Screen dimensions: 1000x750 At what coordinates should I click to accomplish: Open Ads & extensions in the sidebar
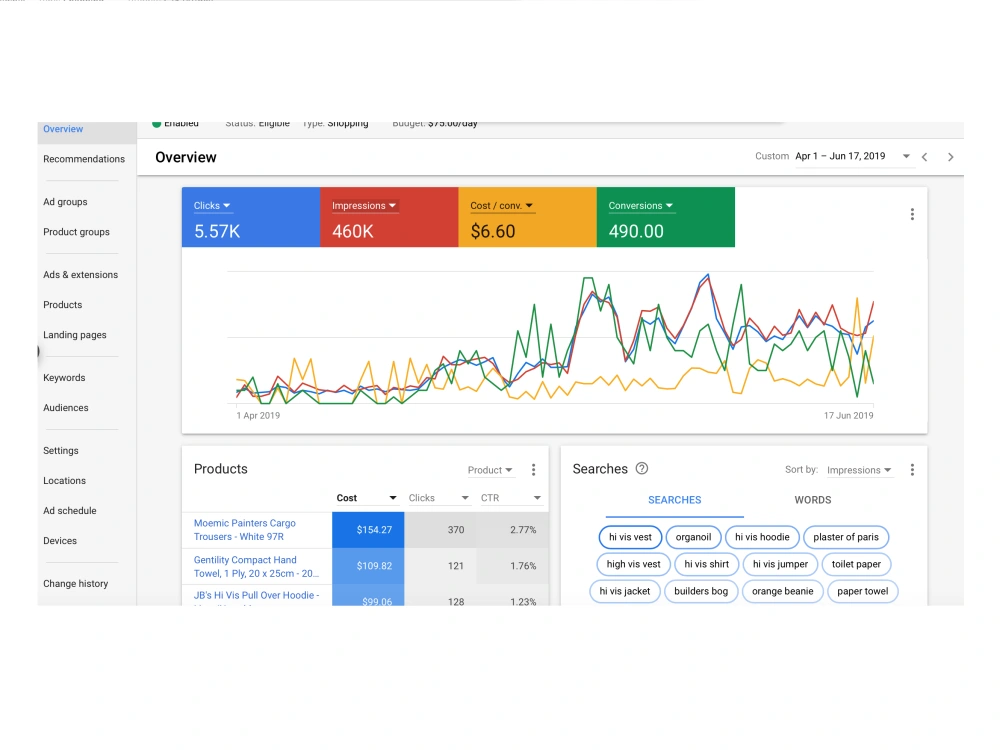coord(80,275)
